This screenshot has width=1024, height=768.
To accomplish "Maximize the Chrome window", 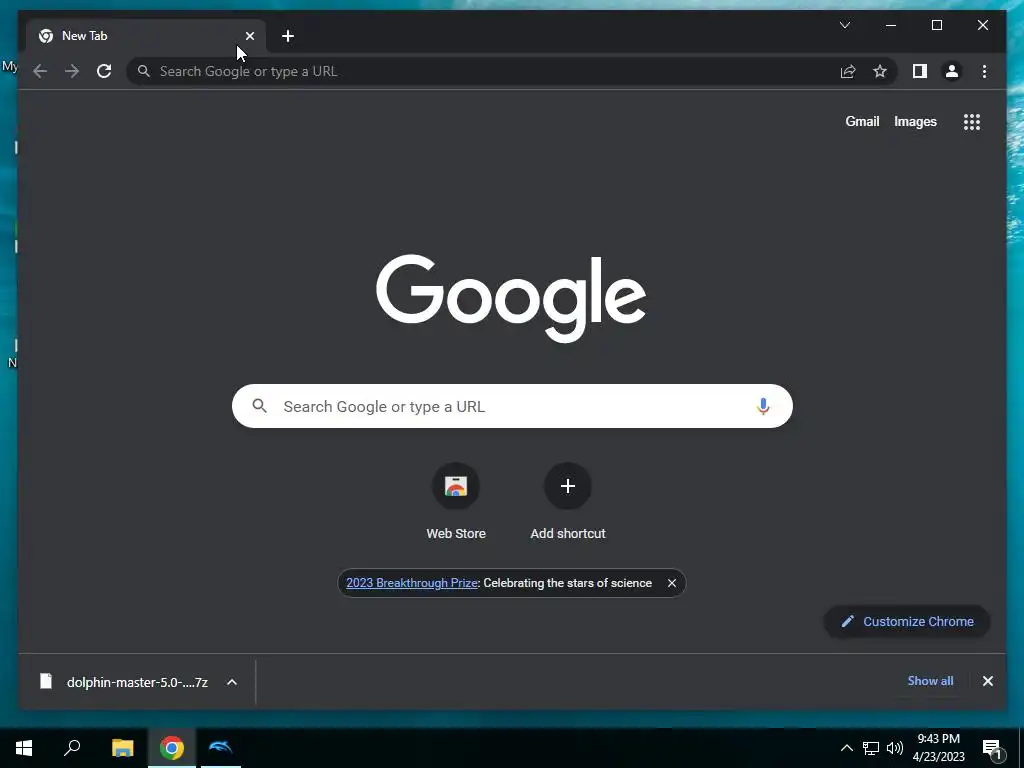I will (936, 25).
